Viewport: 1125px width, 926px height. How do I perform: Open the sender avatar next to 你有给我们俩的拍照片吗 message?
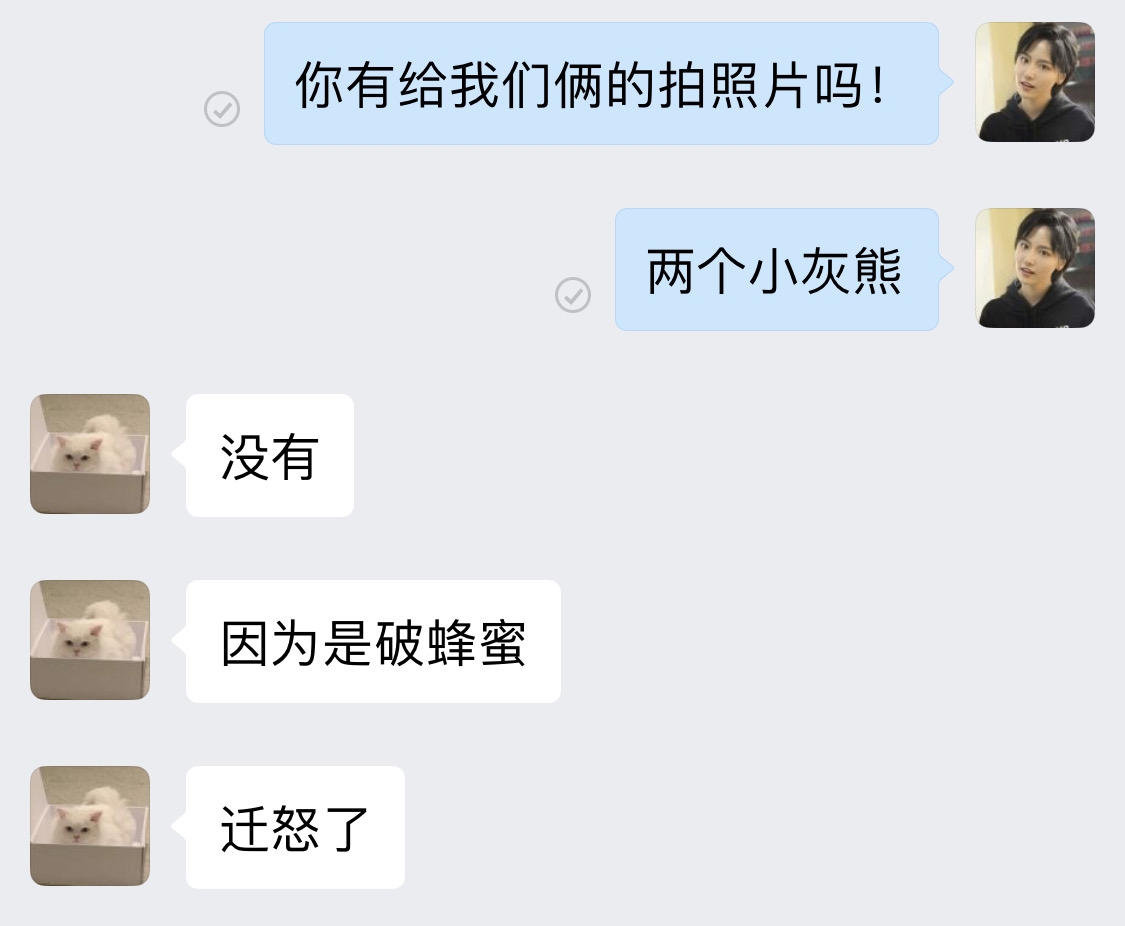click(x=1035, y=82)
